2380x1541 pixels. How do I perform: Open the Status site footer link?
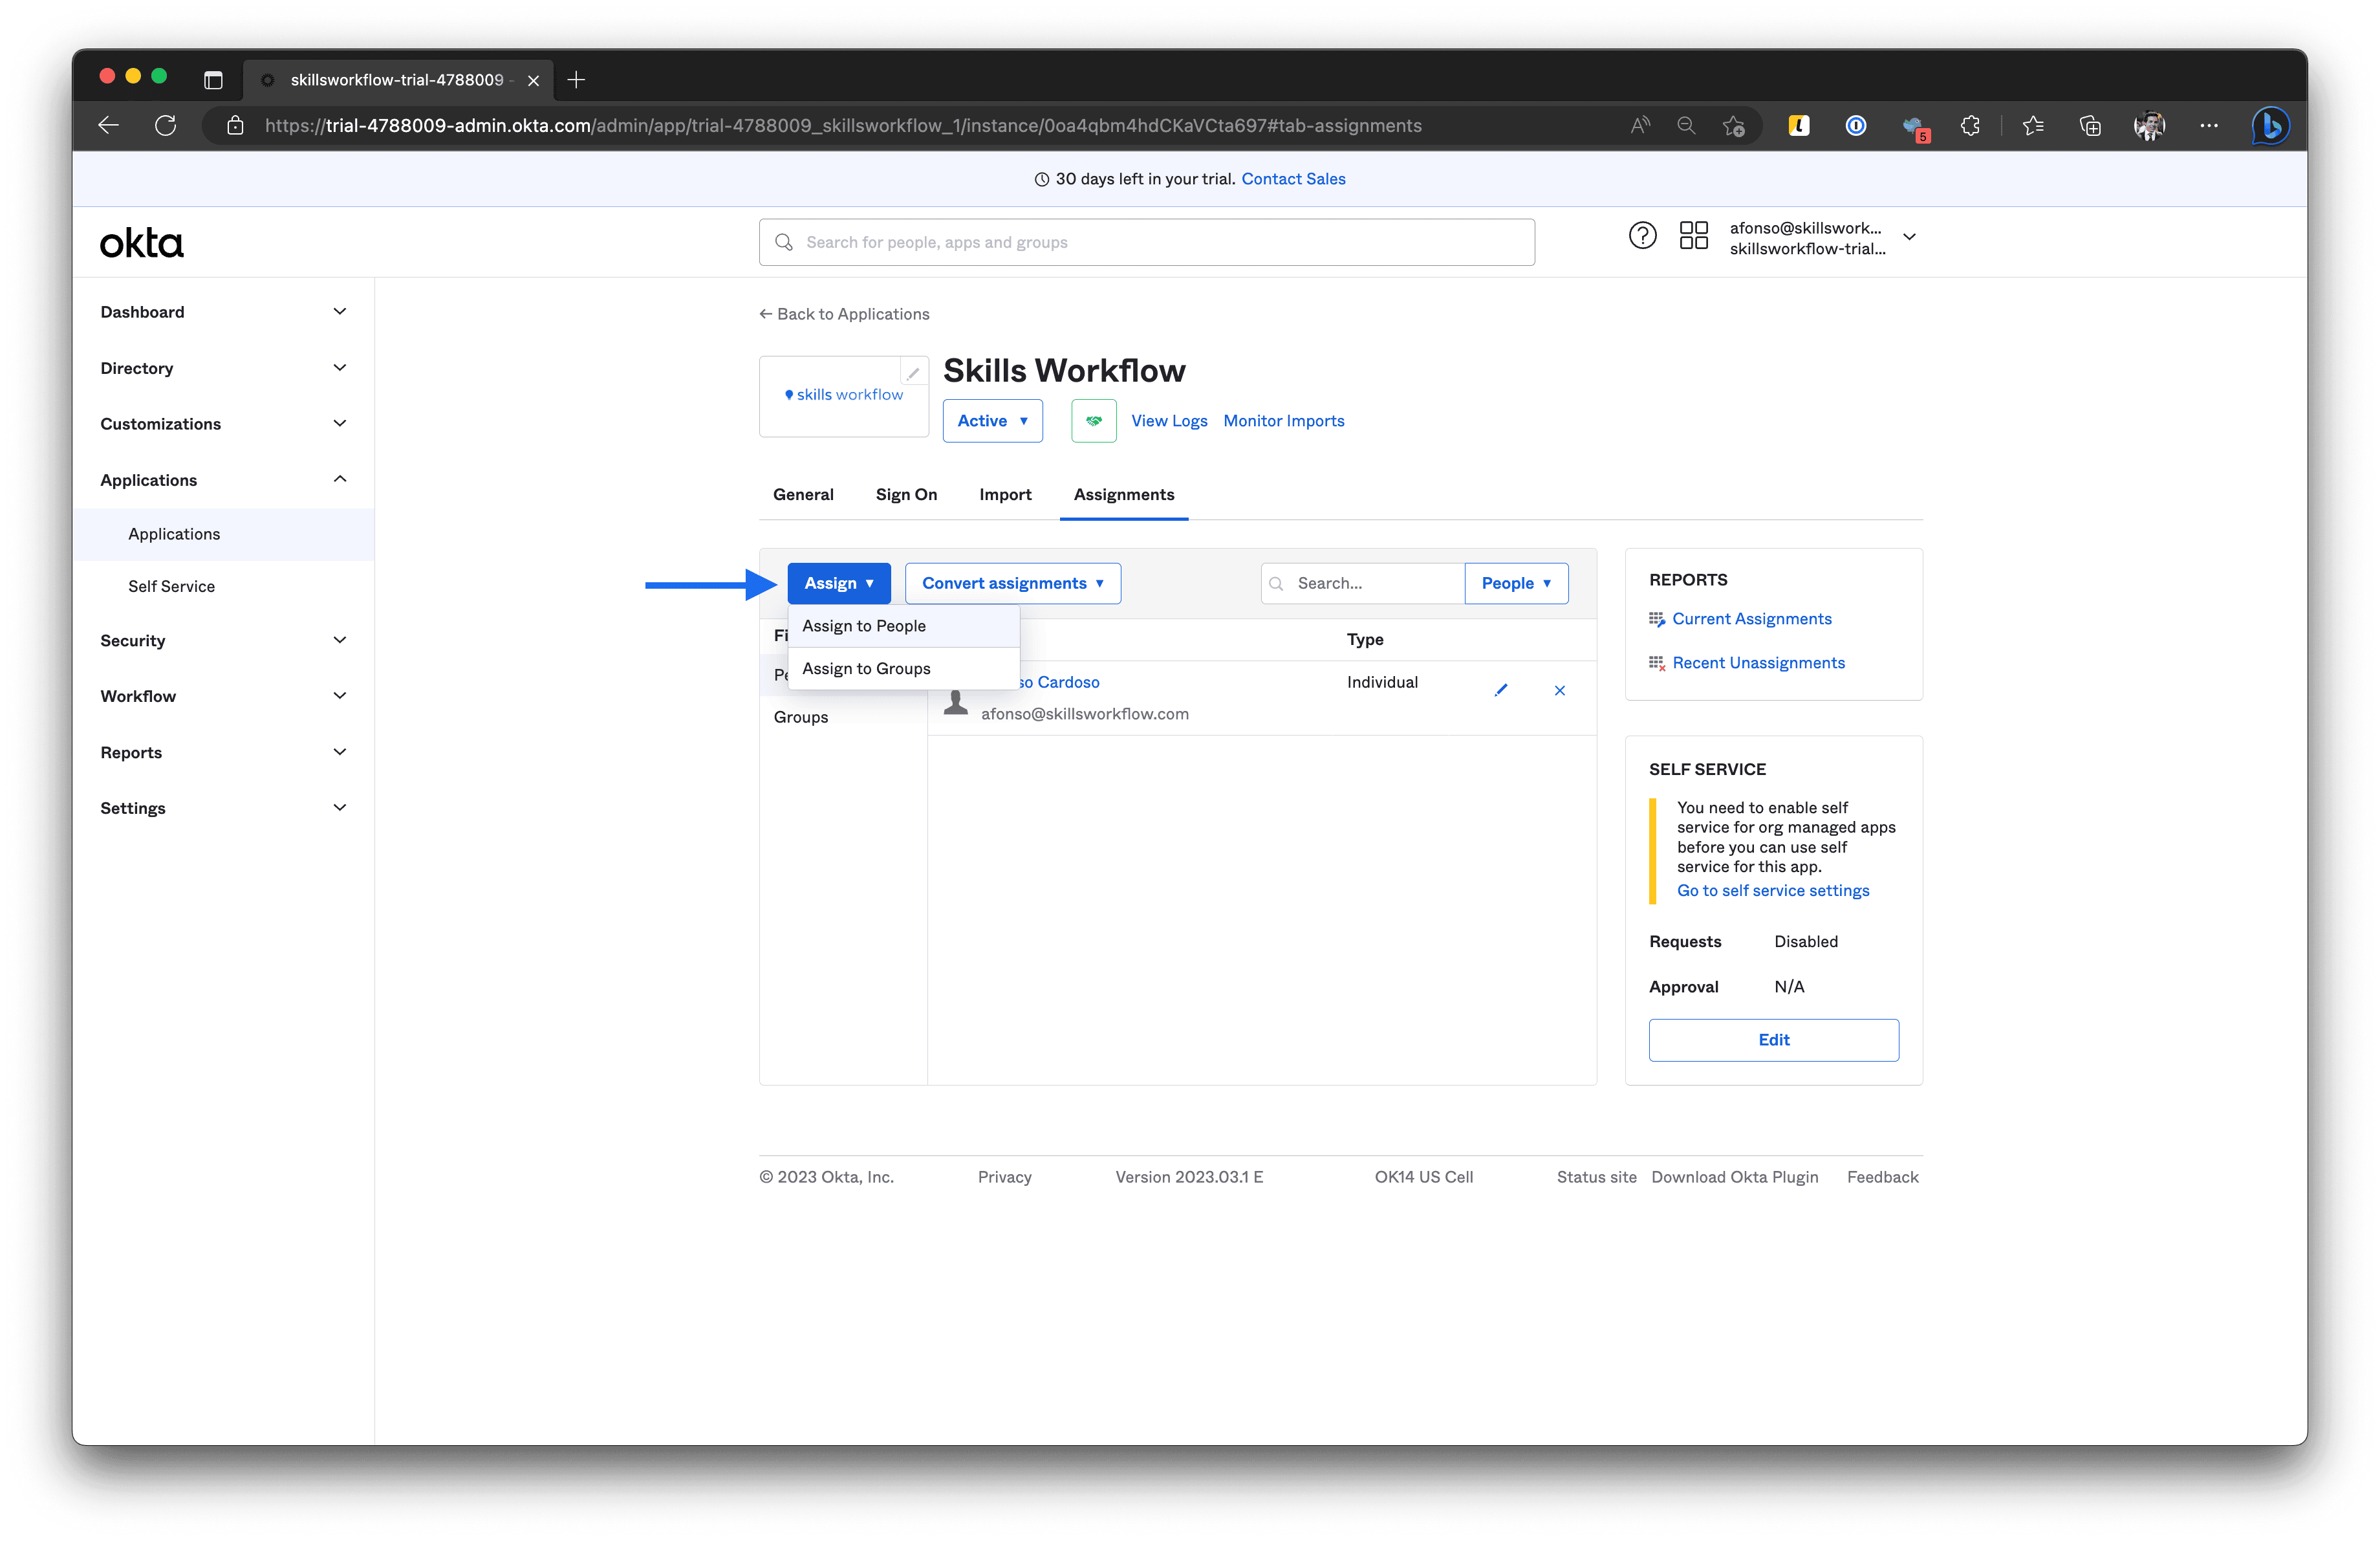1596,1177
